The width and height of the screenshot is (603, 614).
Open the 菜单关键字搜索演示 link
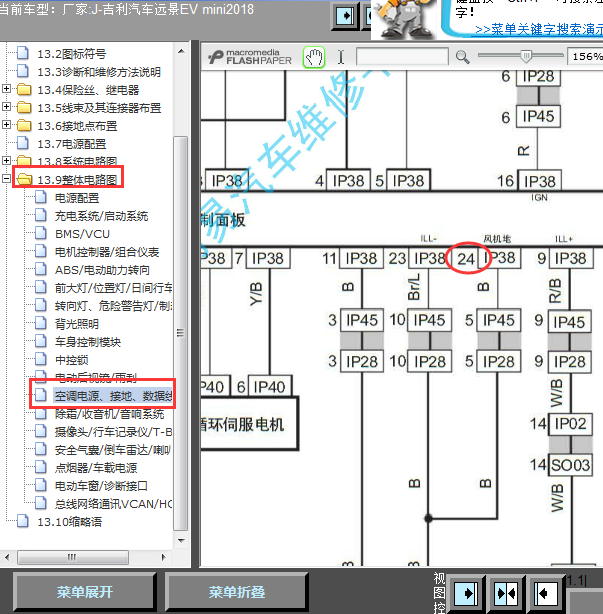click(539, 29)
